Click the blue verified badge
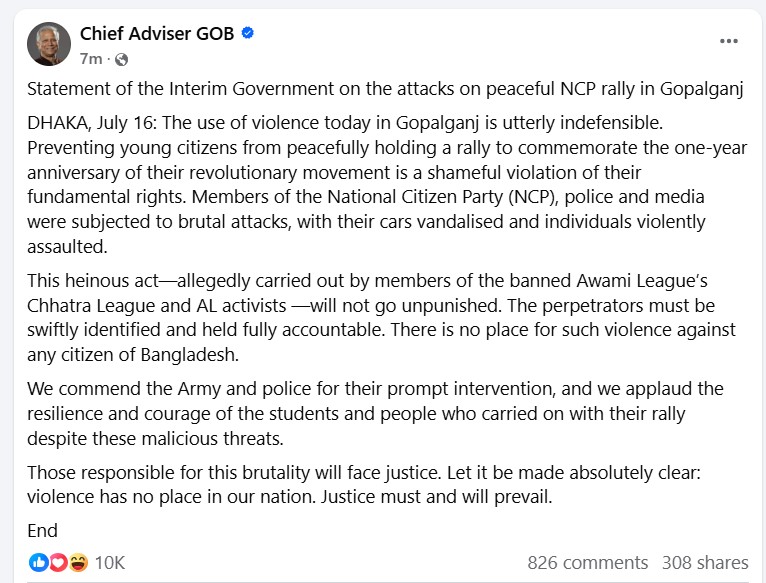The width and height of the screenshot is (766, 583). point(248,33)
